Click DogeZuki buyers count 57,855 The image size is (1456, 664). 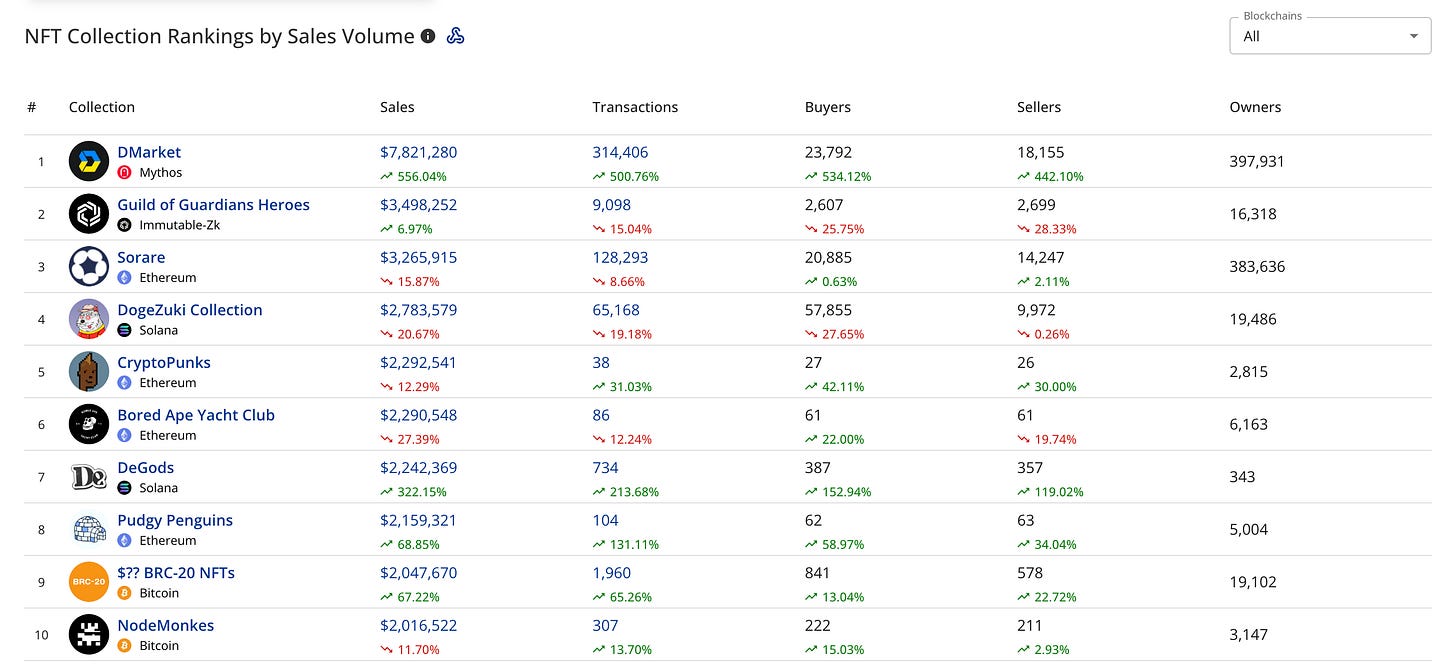click(x=828, y=310)
